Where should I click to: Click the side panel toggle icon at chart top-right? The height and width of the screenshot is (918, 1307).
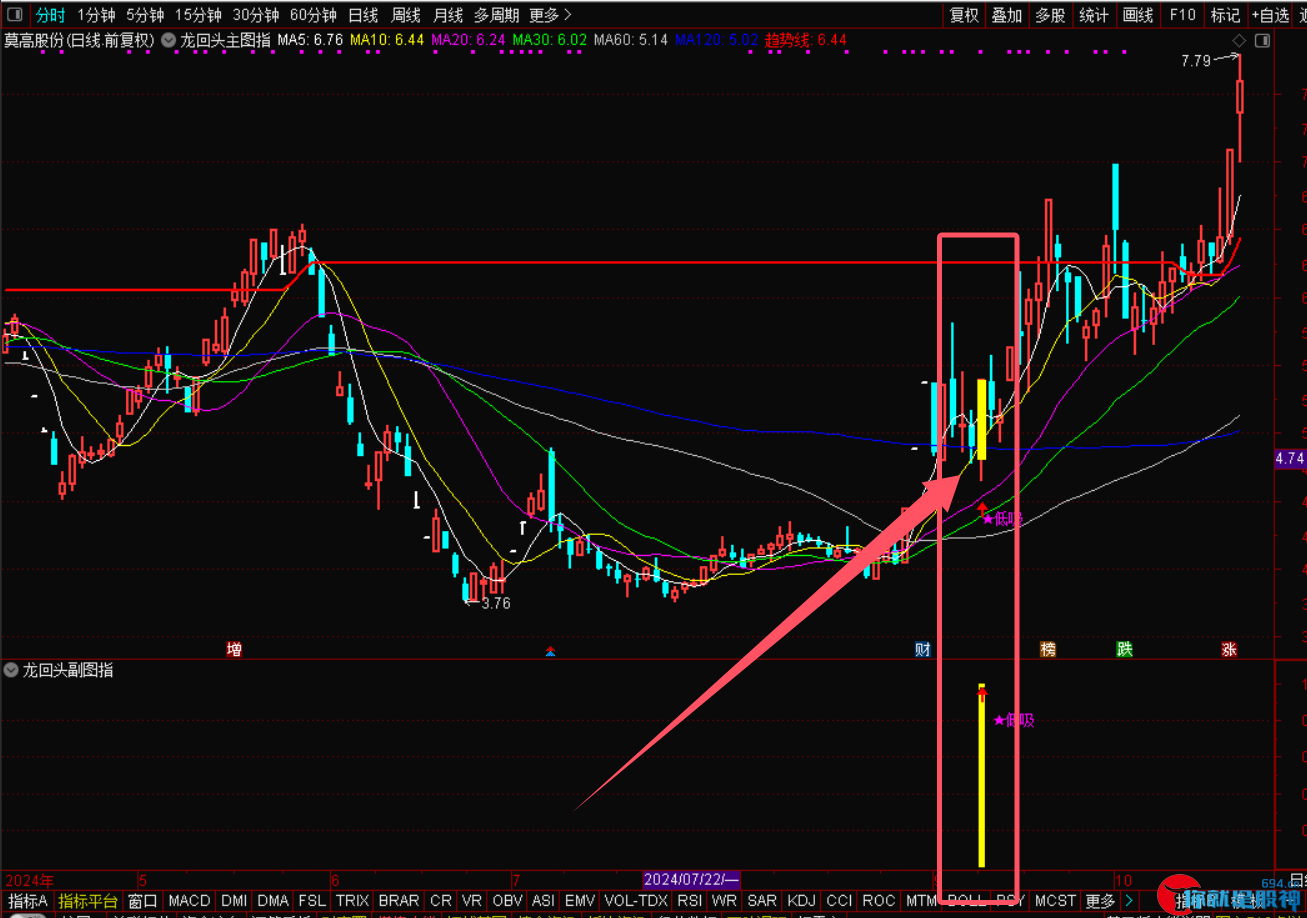[1260, 40]
